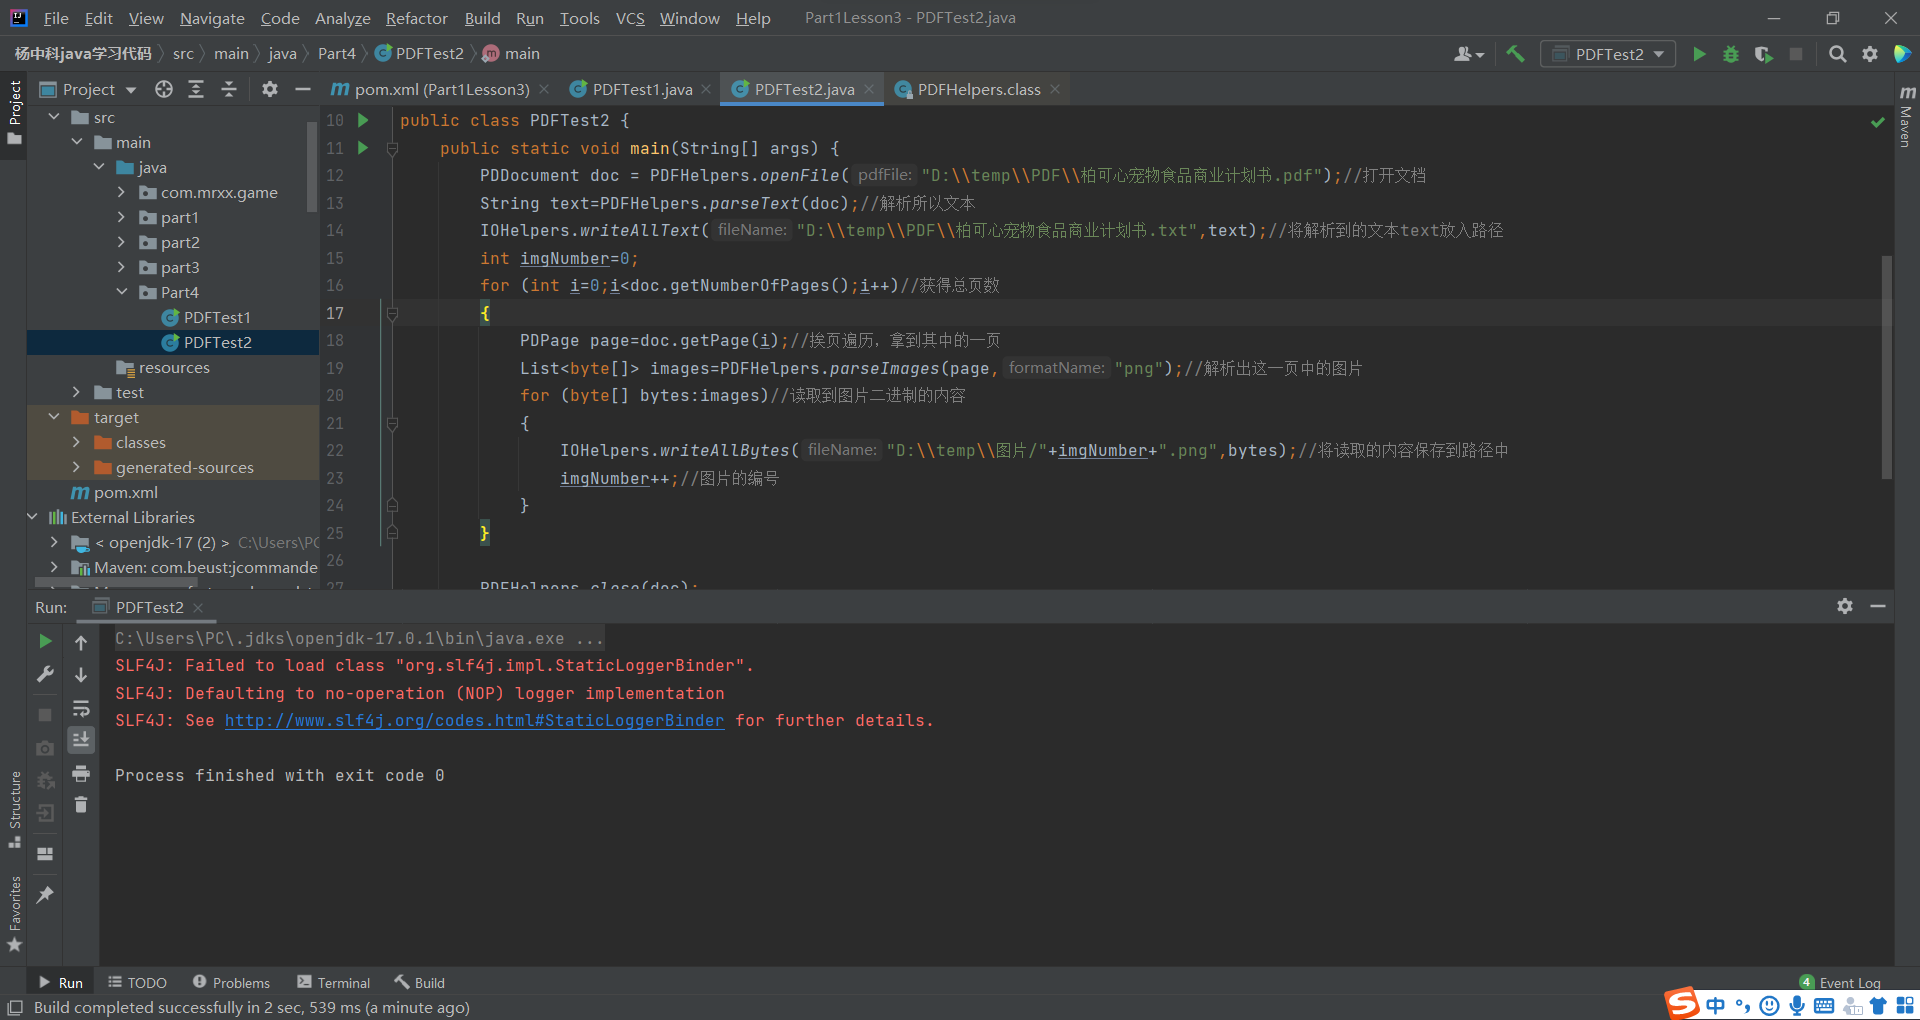Click the Print icon in Run console
This screenshot has height=1020, width=1920.
[81, 773]
